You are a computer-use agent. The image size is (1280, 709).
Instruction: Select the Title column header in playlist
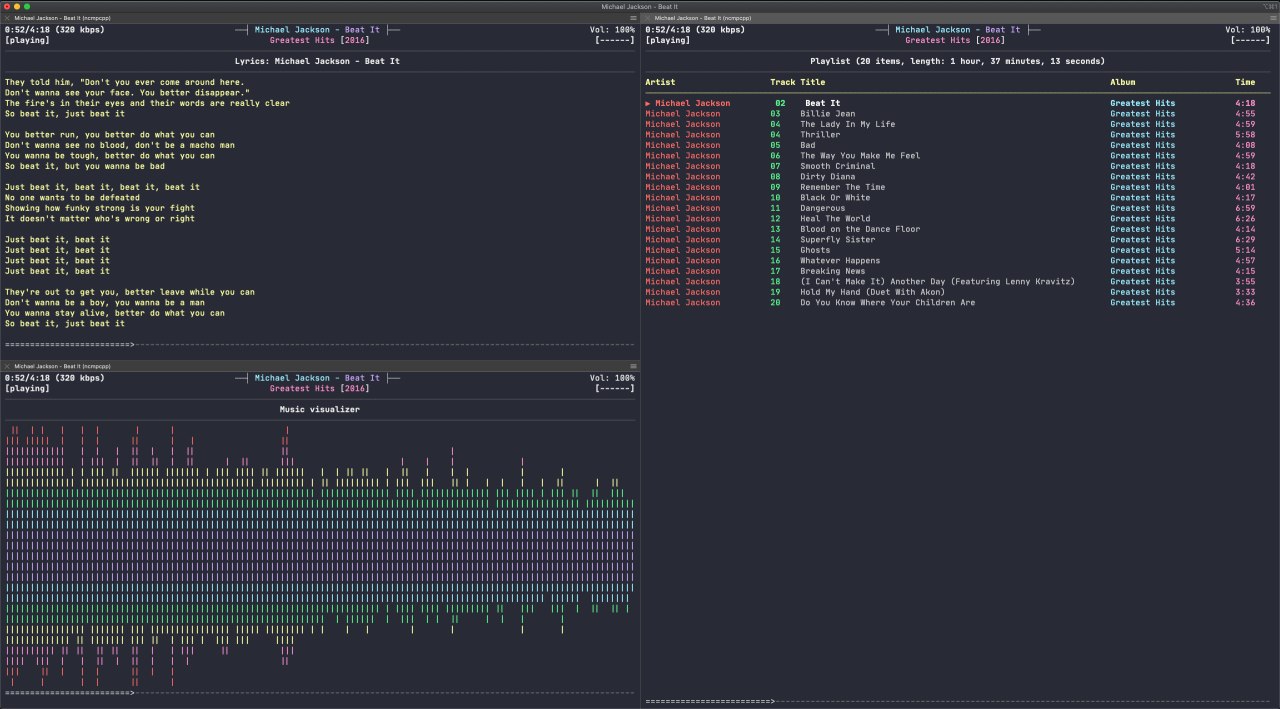pyautogui.click(x=812, y=82)
